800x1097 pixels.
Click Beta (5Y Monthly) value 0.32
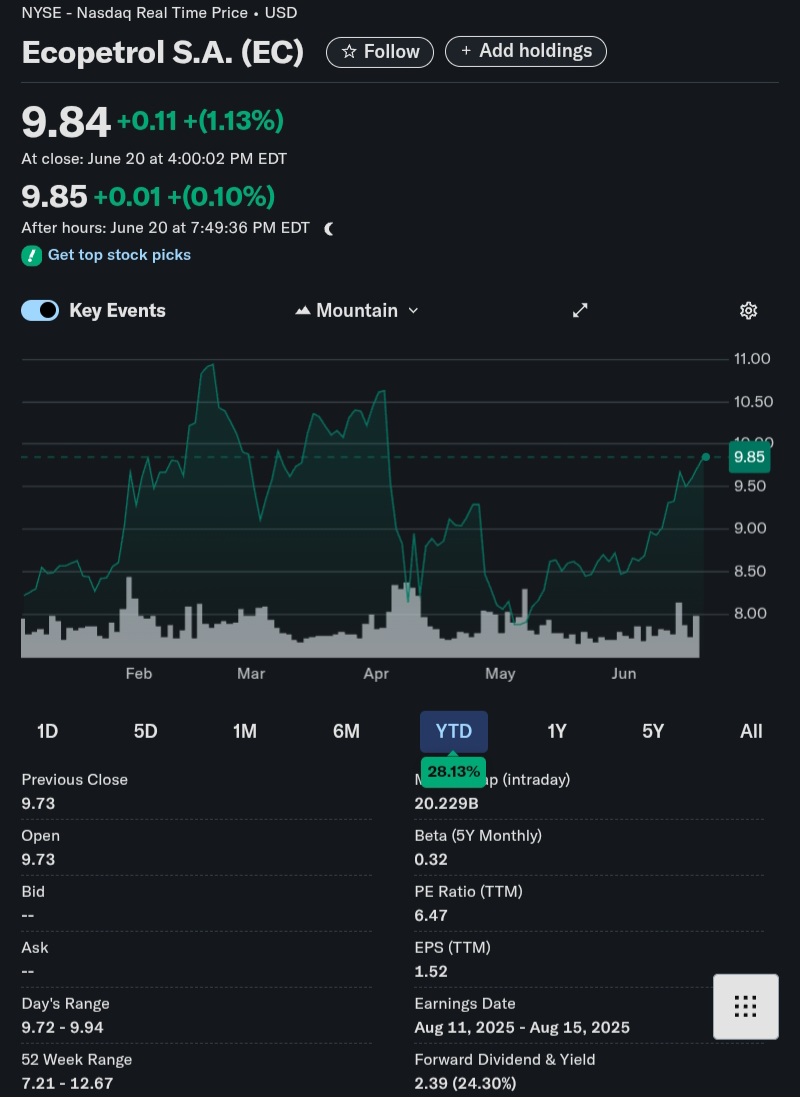[431, 860]
